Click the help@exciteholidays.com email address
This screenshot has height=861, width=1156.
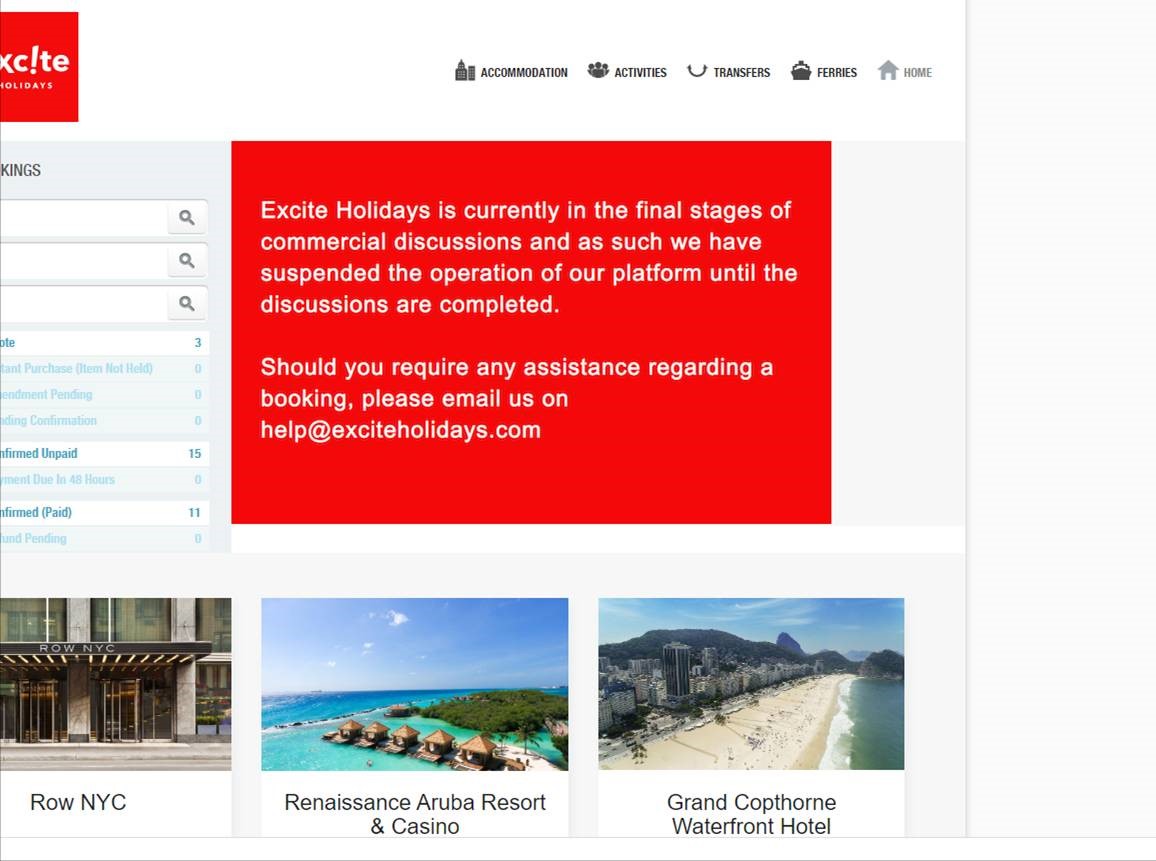click(400, 430)
